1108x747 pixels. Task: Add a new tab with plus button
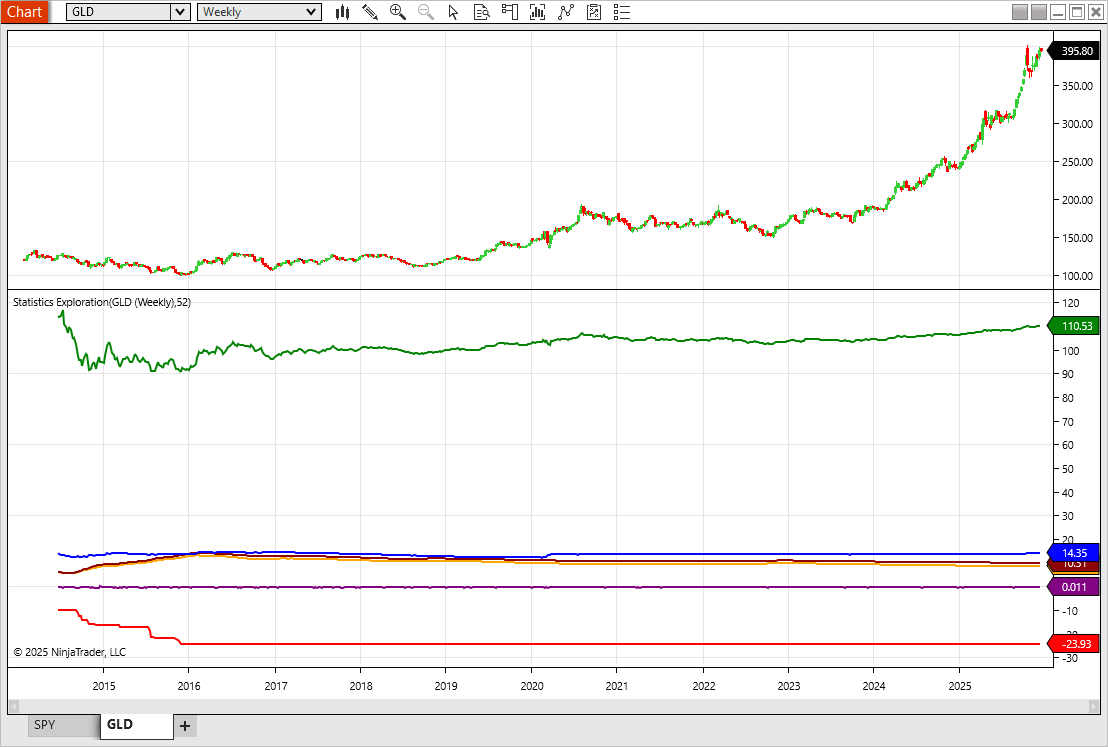click(184, 725)
